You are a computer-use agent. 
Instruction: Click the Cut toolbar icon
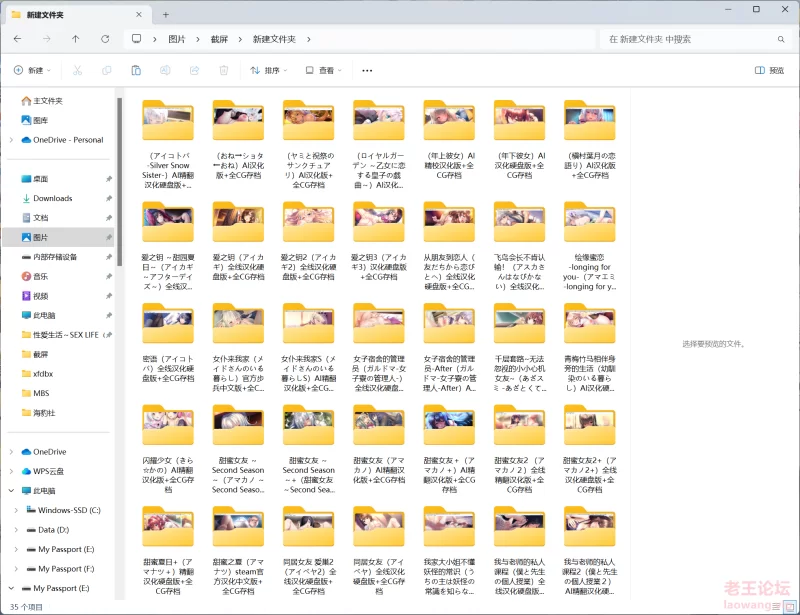coord(78,70)
